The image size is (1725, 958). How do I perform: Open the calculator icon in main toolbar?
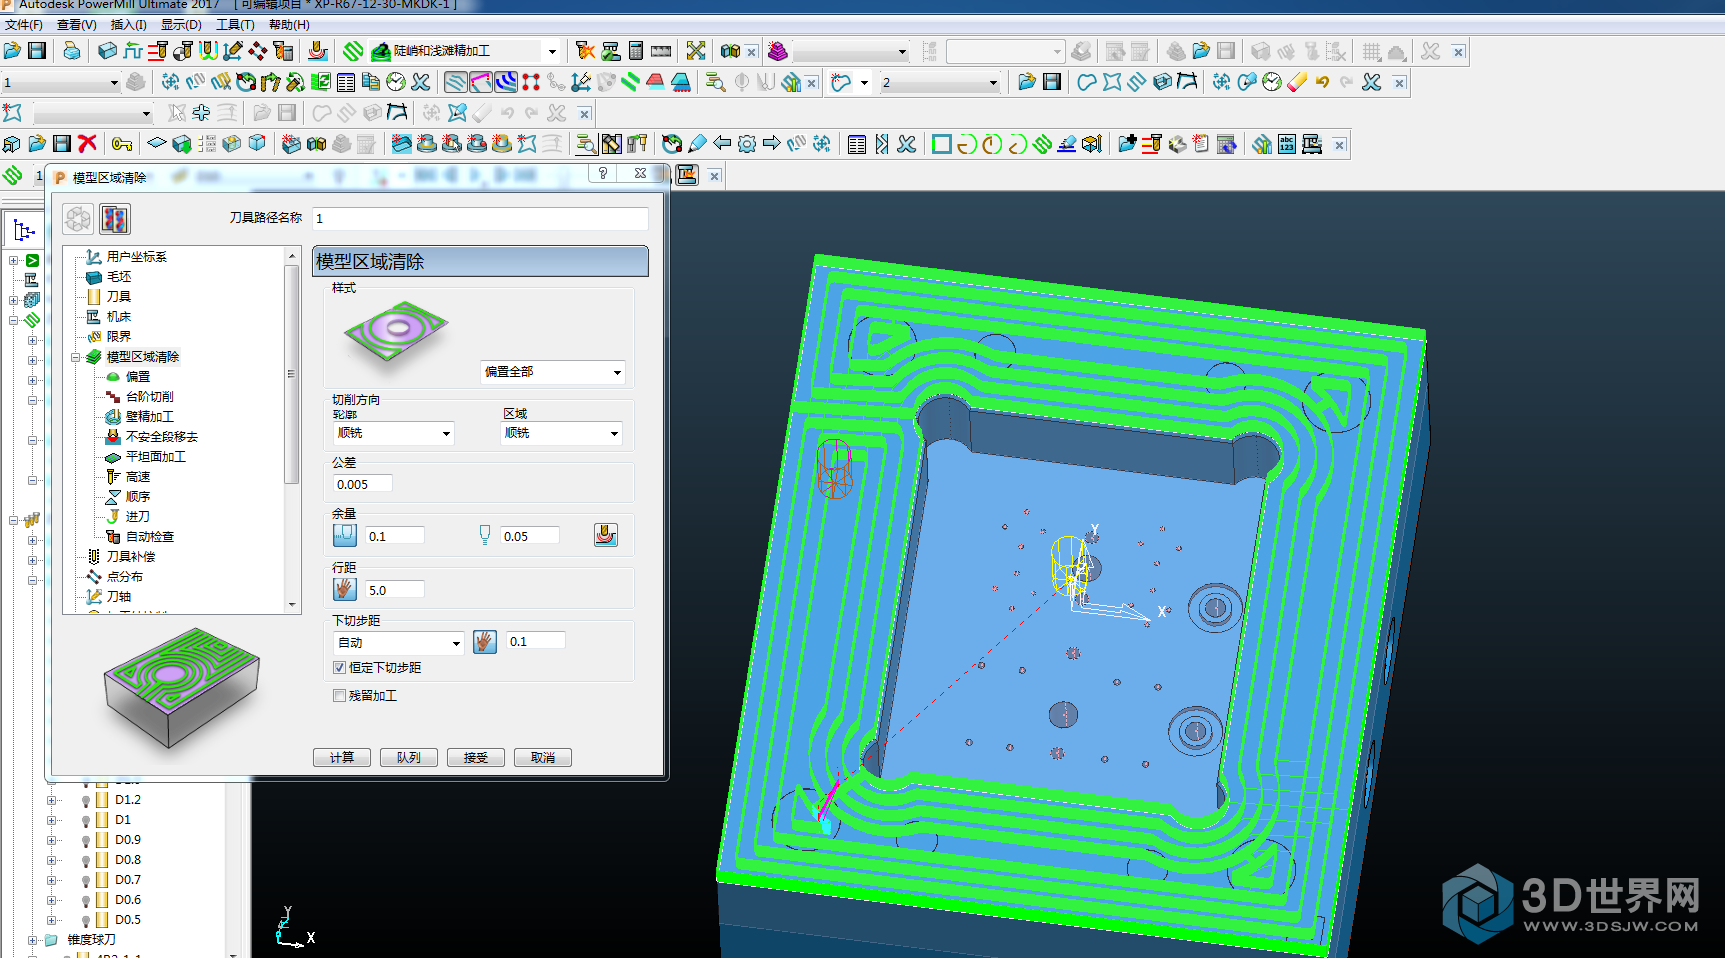click(635, 51)
